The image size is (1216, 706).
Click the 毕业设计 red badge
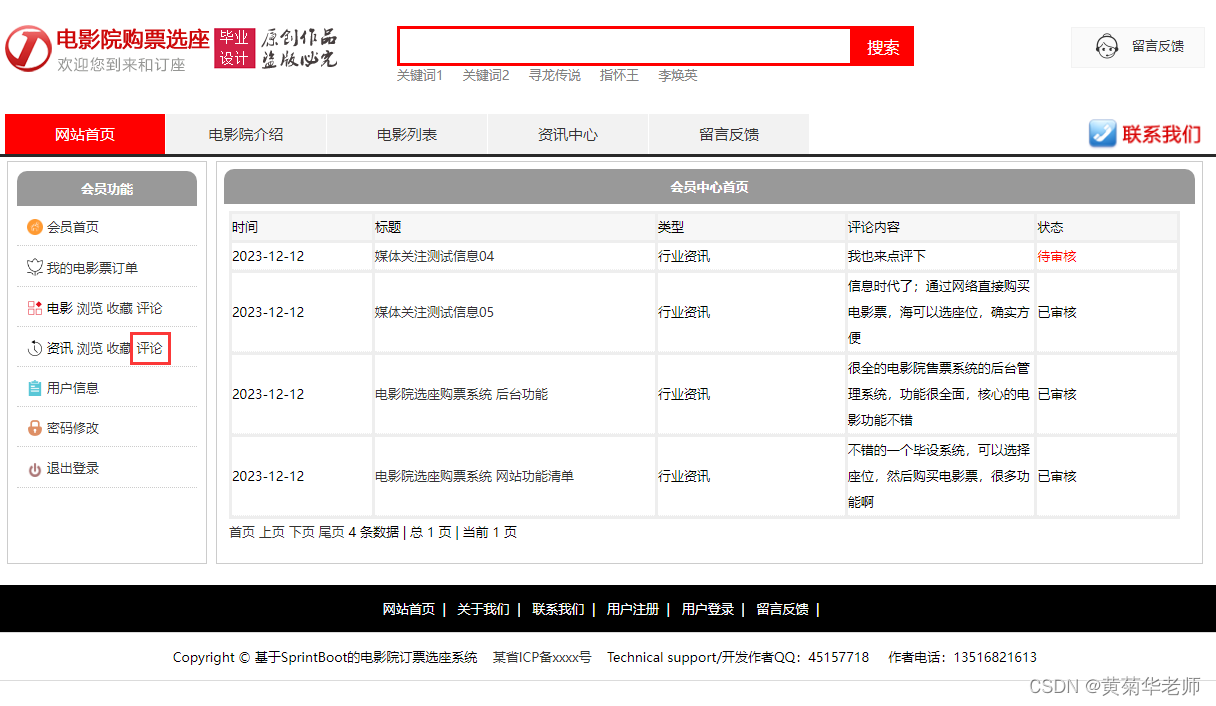234,48
